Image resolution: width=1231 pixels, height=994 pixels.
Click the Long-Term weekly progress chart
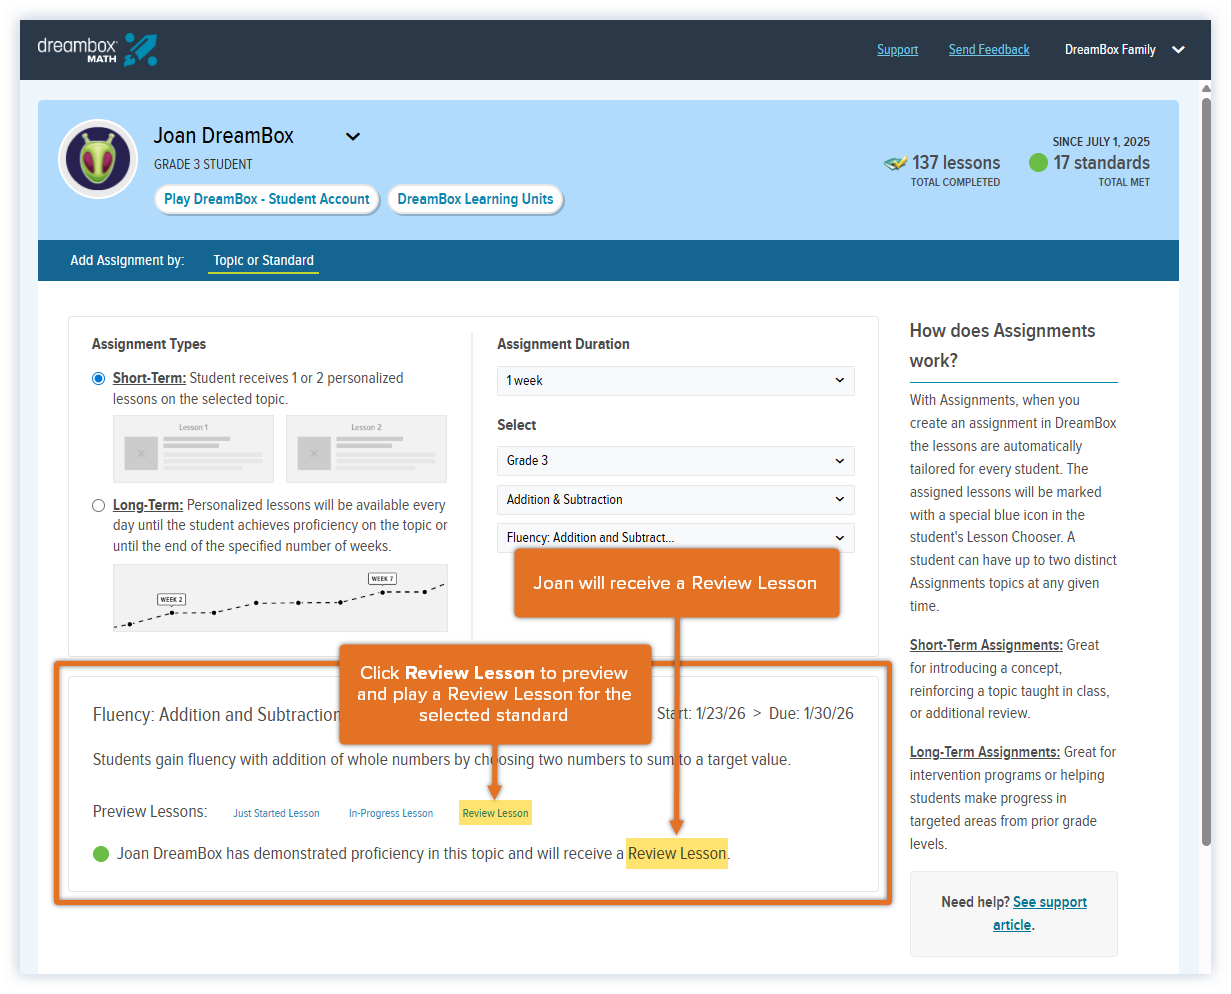click(x=280, y=598)
